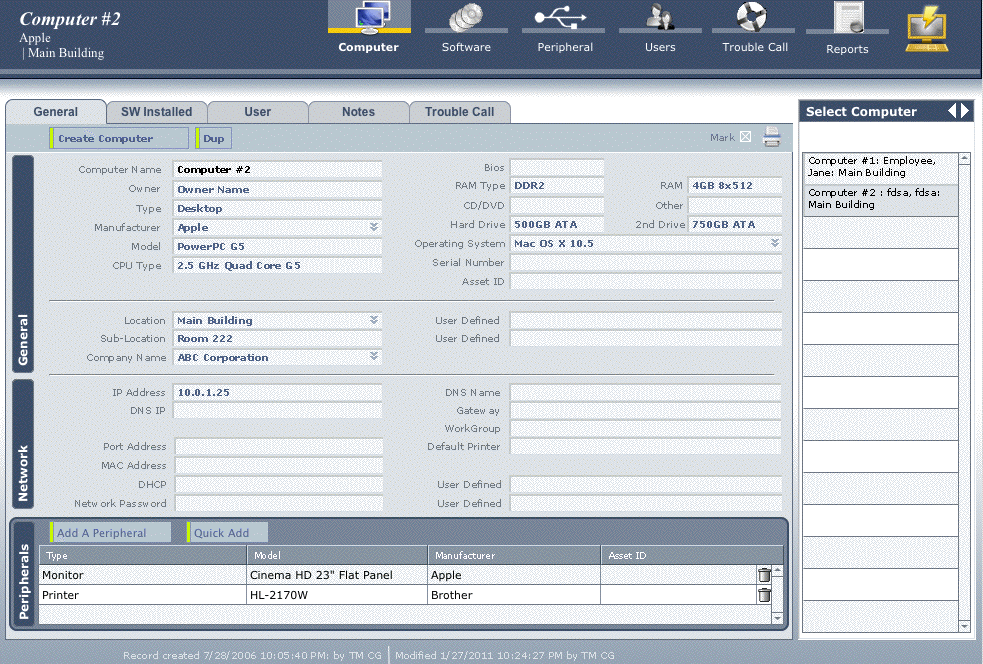Open the Operating System dropdown
983x664 pixels.
click(773, 243)
